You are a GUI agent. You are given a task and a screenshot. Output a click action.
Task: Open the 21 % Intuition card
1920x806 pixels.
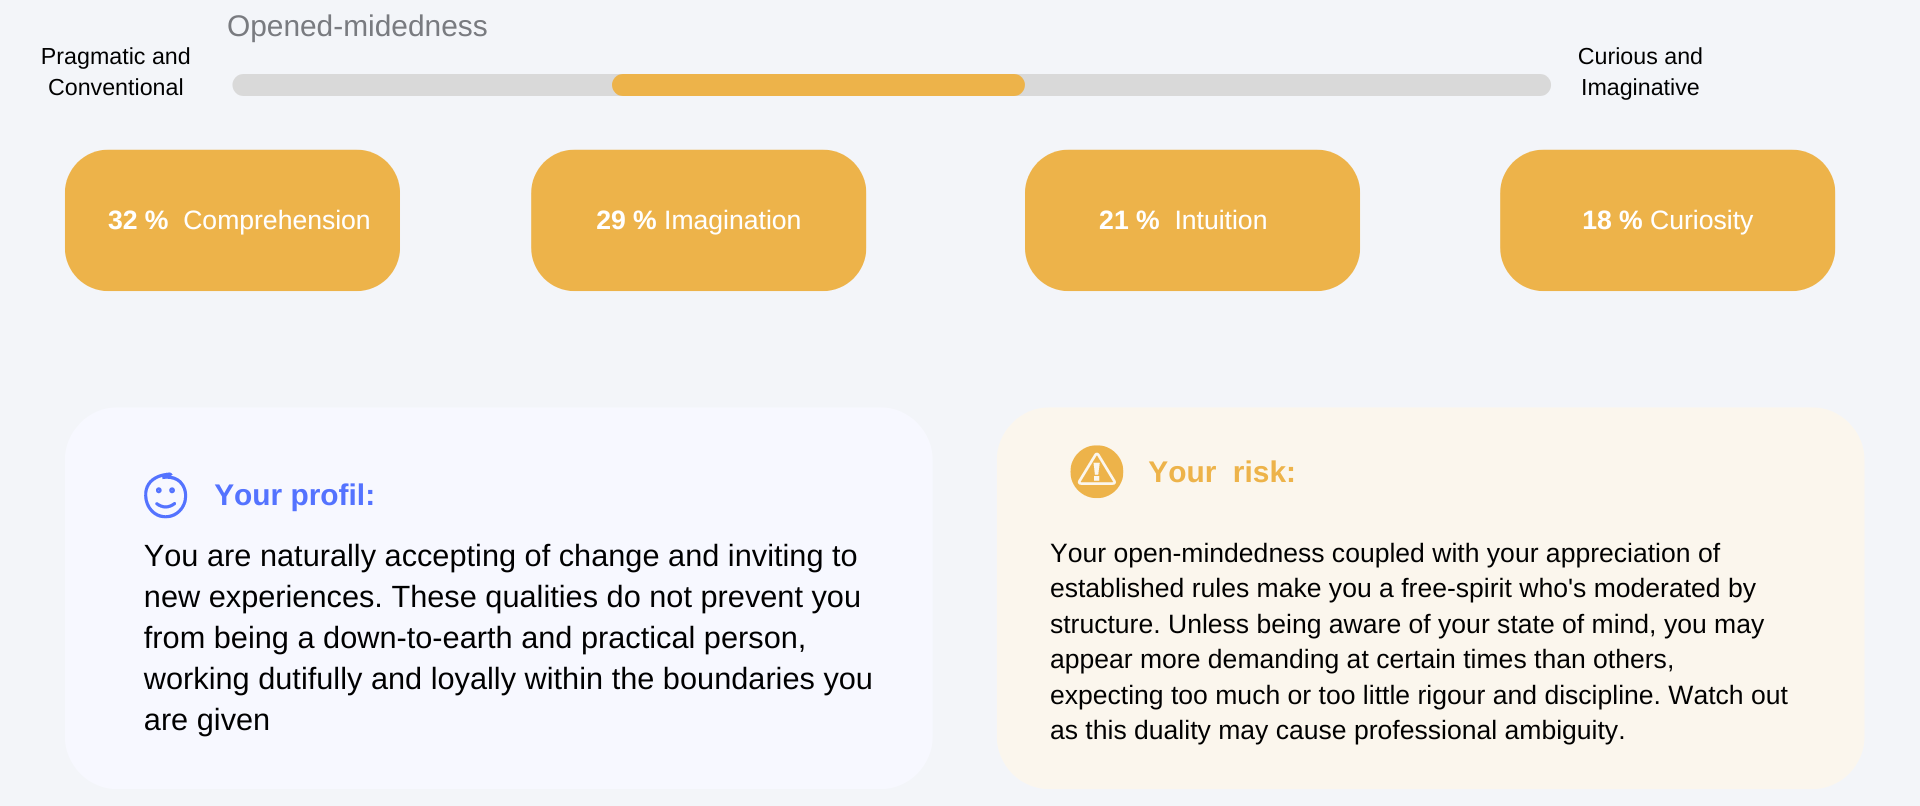1192,220
